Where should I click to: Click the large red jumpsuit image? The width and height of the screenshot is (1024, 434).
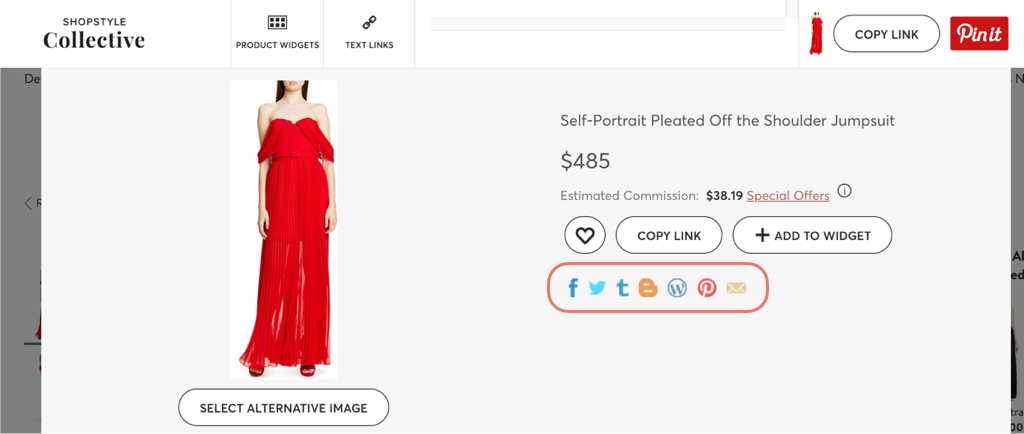pos(284,228)
